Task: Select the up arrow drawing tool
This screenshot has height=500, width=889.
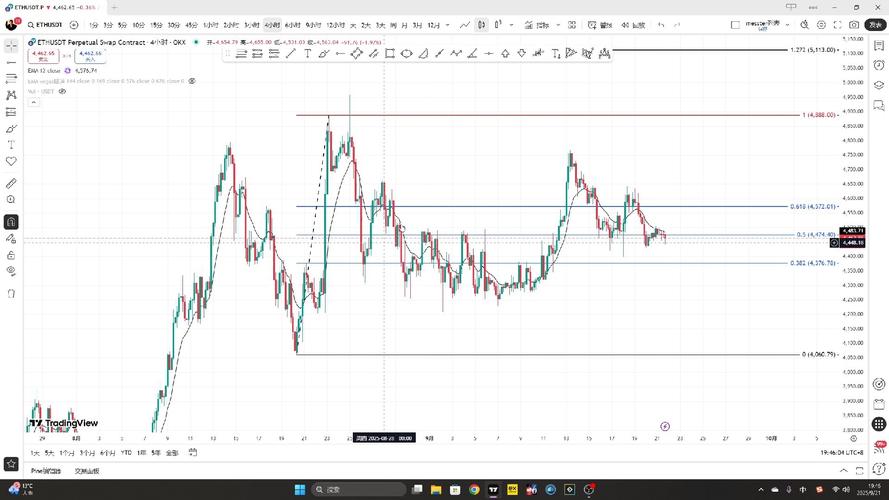Action: pos(505,54)
